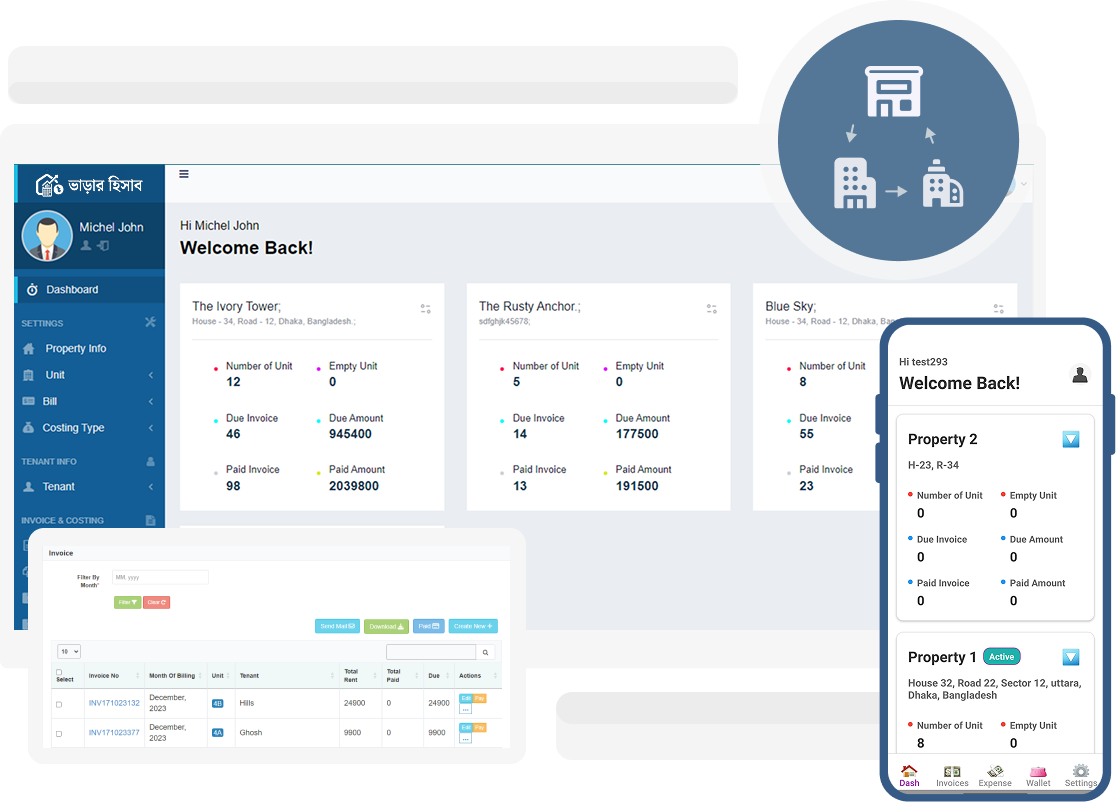Viewport: 1116px width, 802px height.
Task: Open Michel John's profile avatar
Action: coord(47,236)
